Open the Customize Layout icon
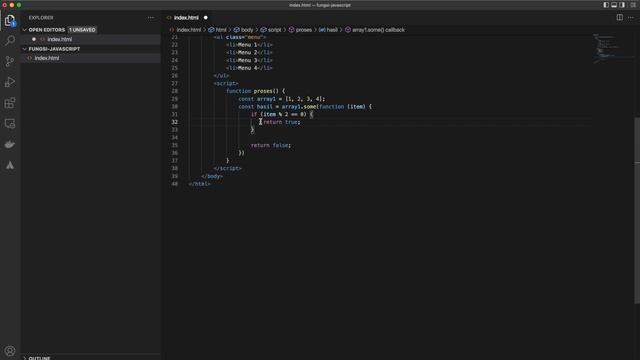The width and height of the screenshot is (640, 360). coord(633,5)
